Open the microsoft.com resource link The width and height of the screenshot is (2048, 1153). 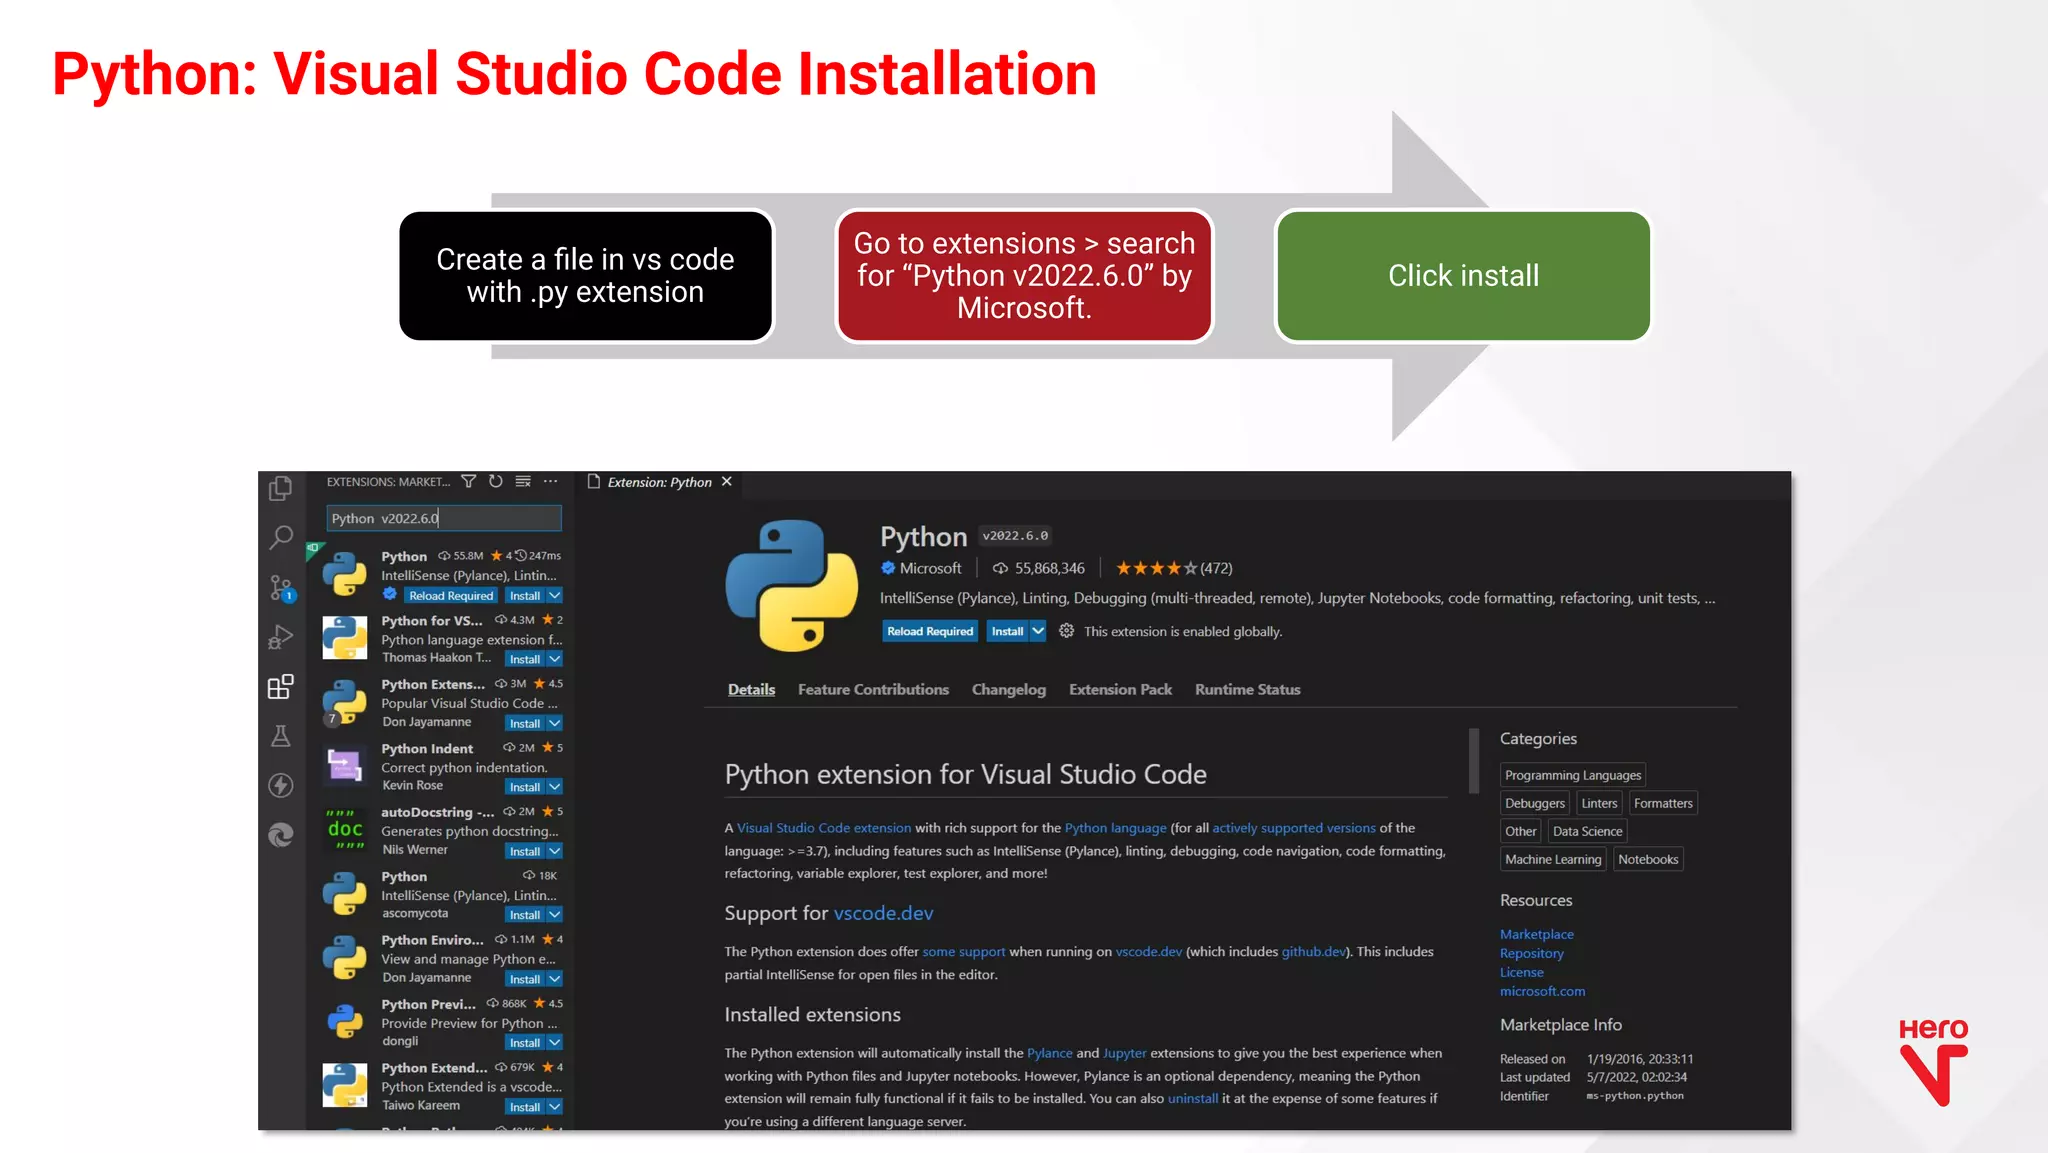(1542, 991)
